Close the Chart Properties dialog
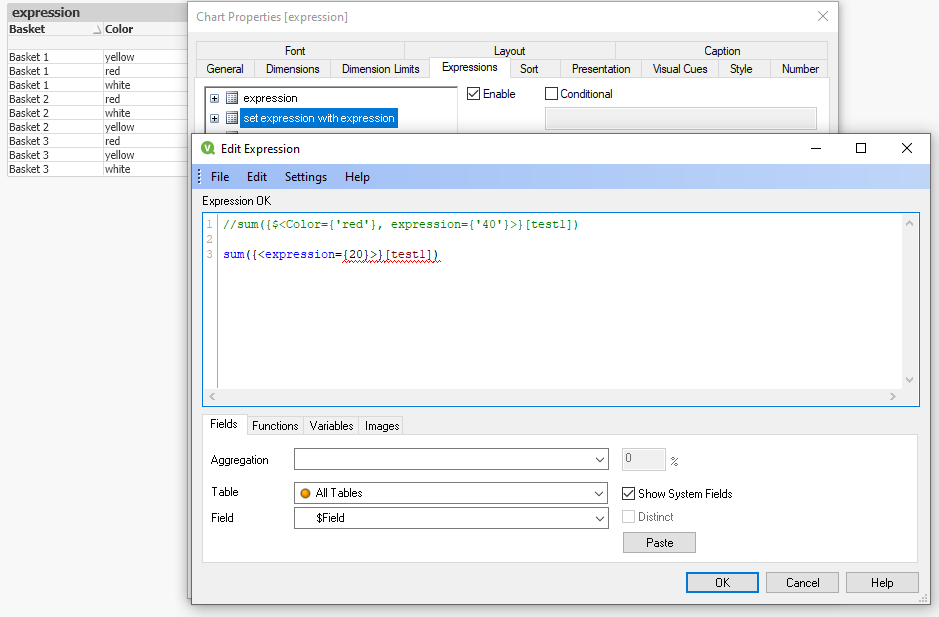The image size is (939, 617). (x=823, y=16)
